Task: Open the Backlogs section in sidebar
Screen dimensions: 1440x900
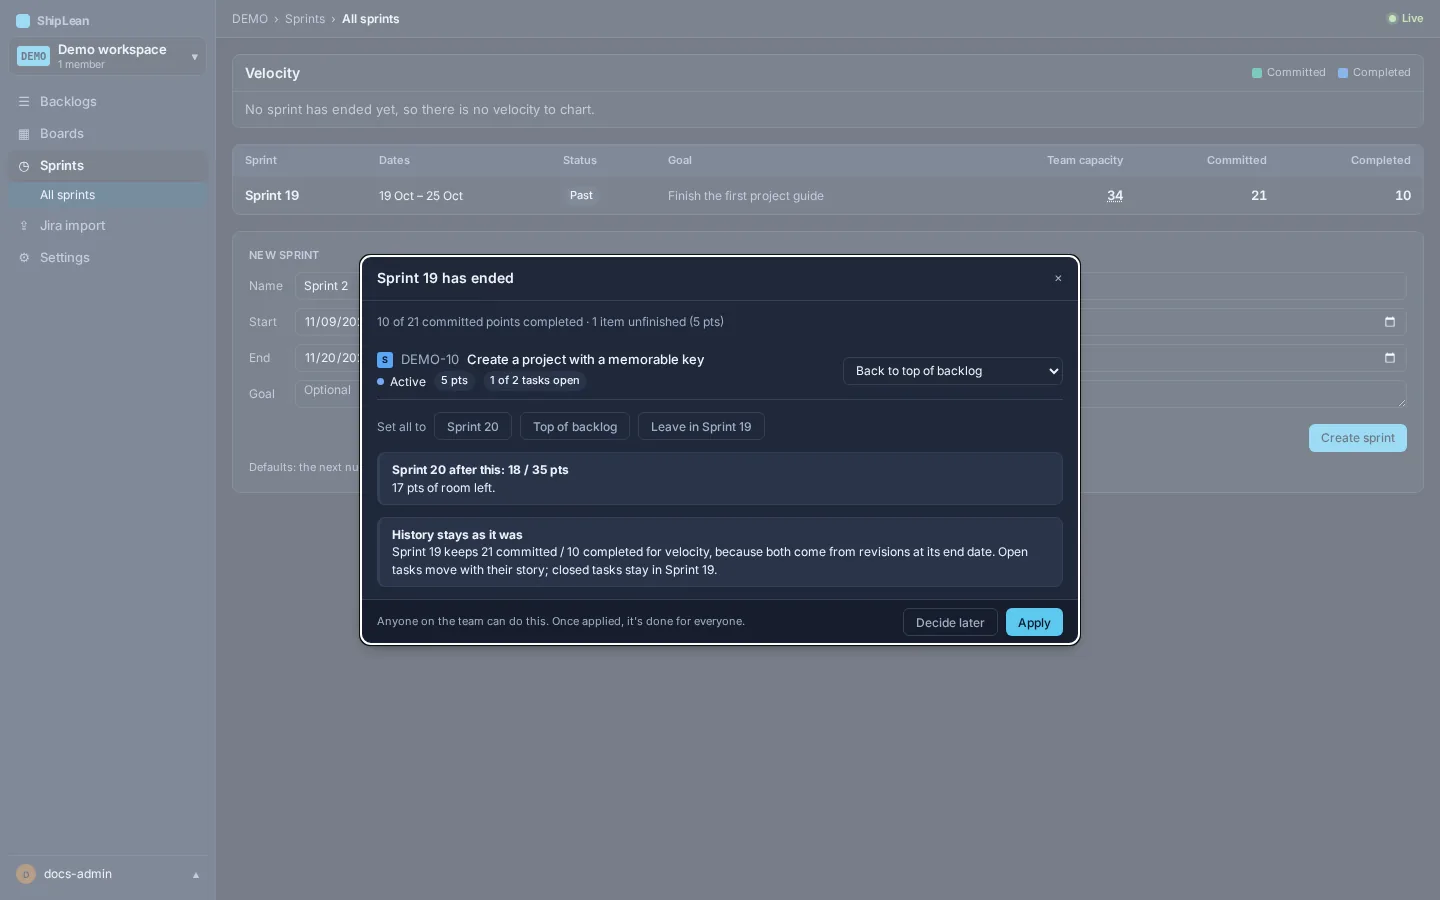Action: click(x=108, y=102)
